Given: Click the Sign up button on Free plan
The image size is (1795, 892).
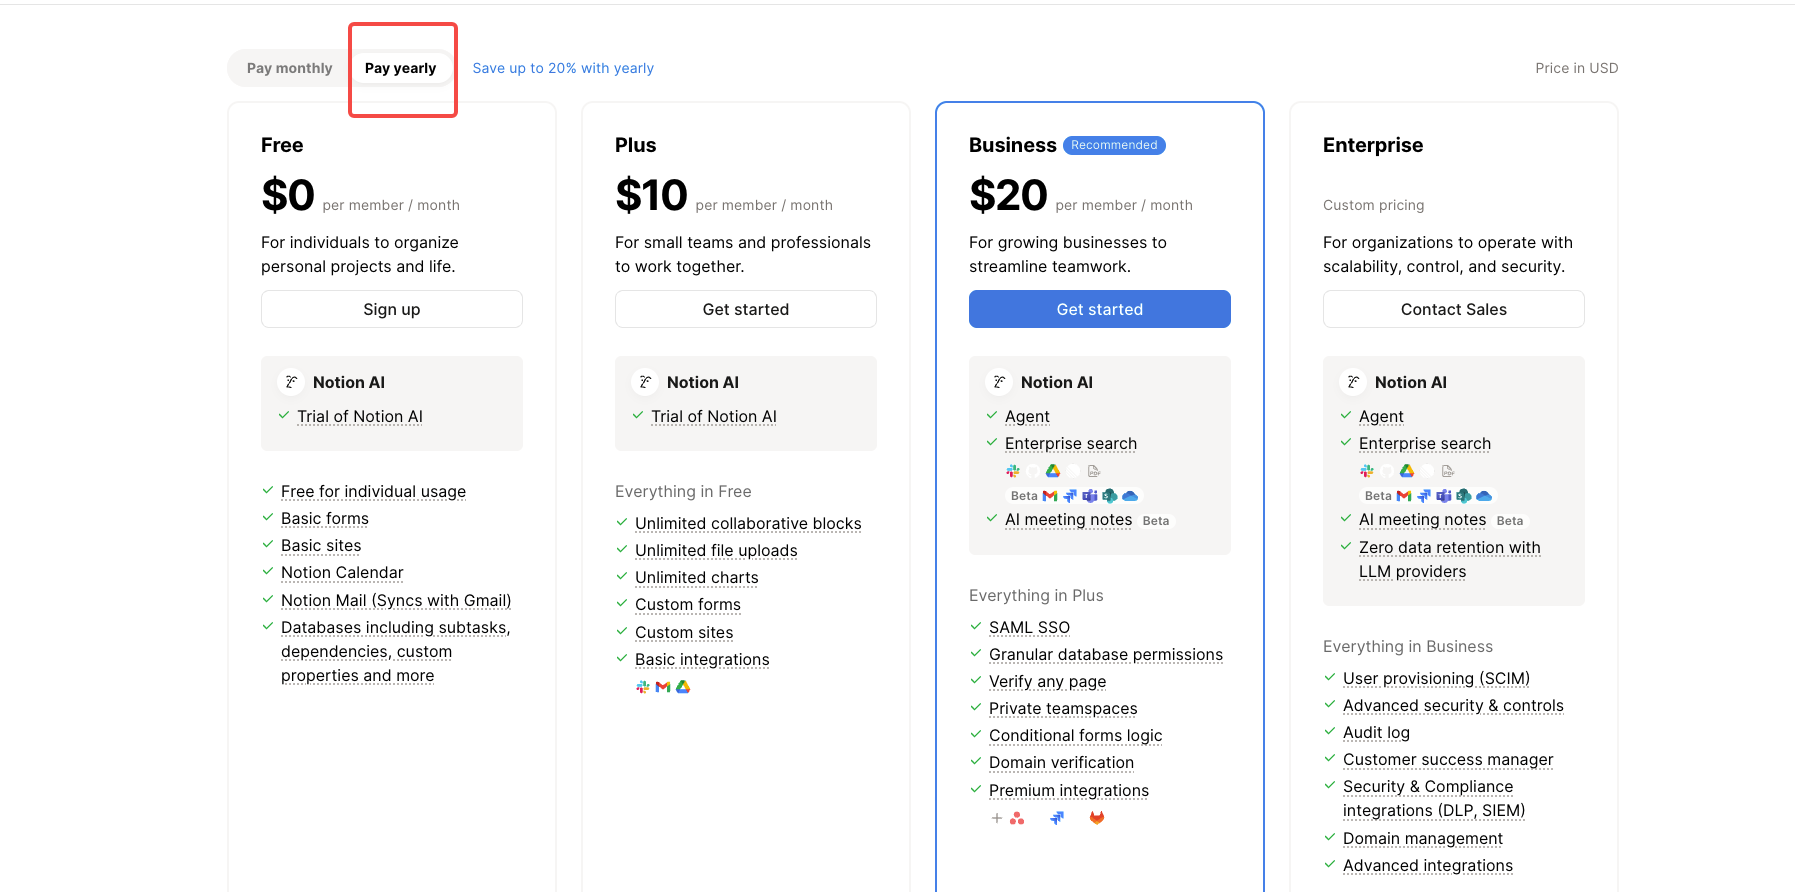Looking at the screenshot, I should point(392,309).
